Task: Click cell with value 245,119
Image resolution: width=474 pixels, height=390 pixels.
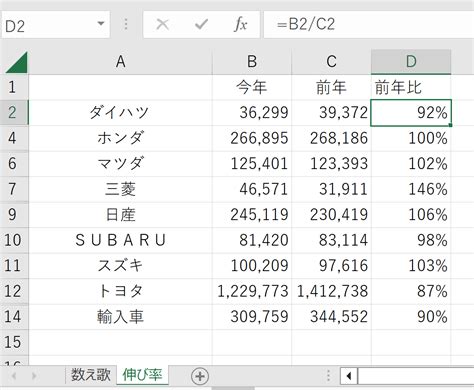Action: point(252,215)
